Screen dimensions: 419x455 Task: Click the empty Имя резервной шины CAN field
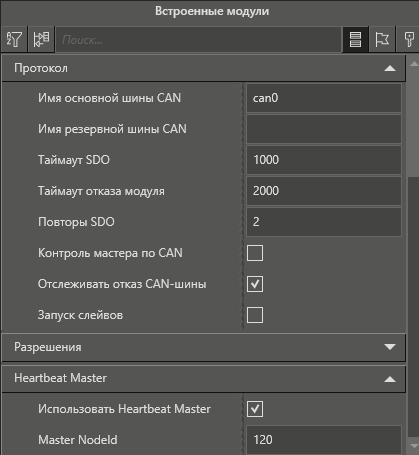(324, 129)
